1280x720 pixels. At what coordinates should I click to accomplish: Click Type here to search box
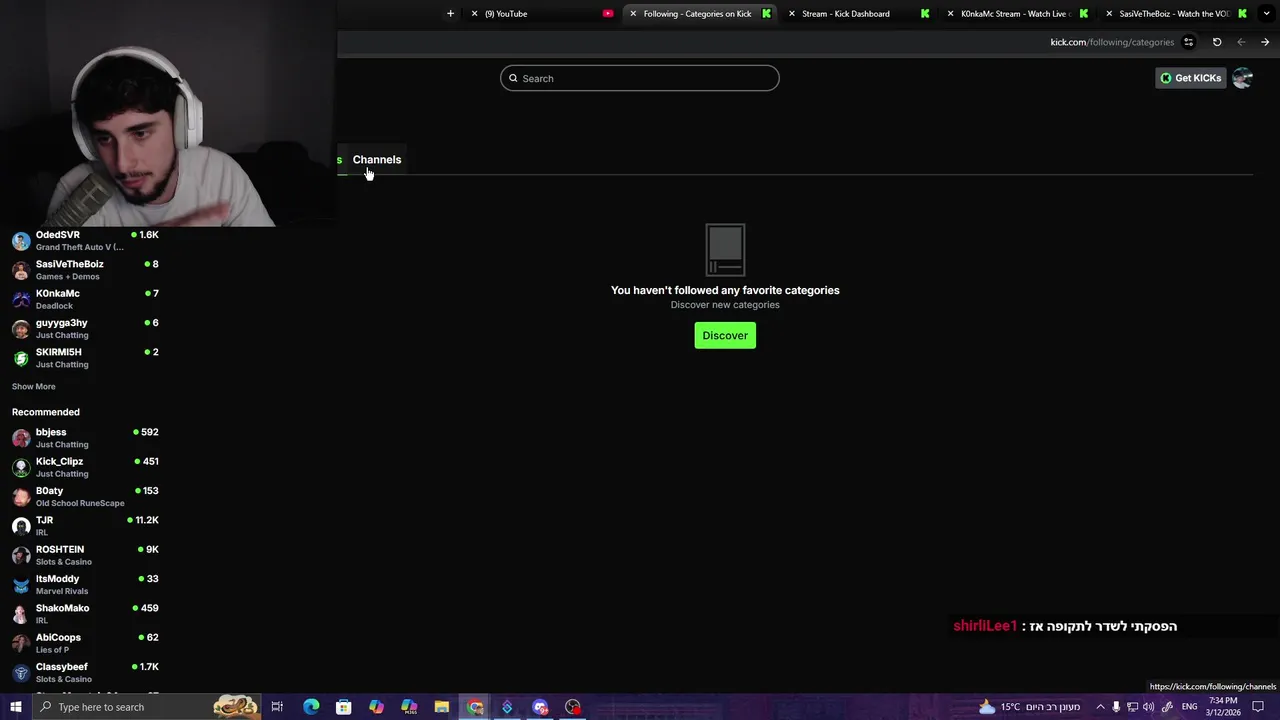[146, 707]
